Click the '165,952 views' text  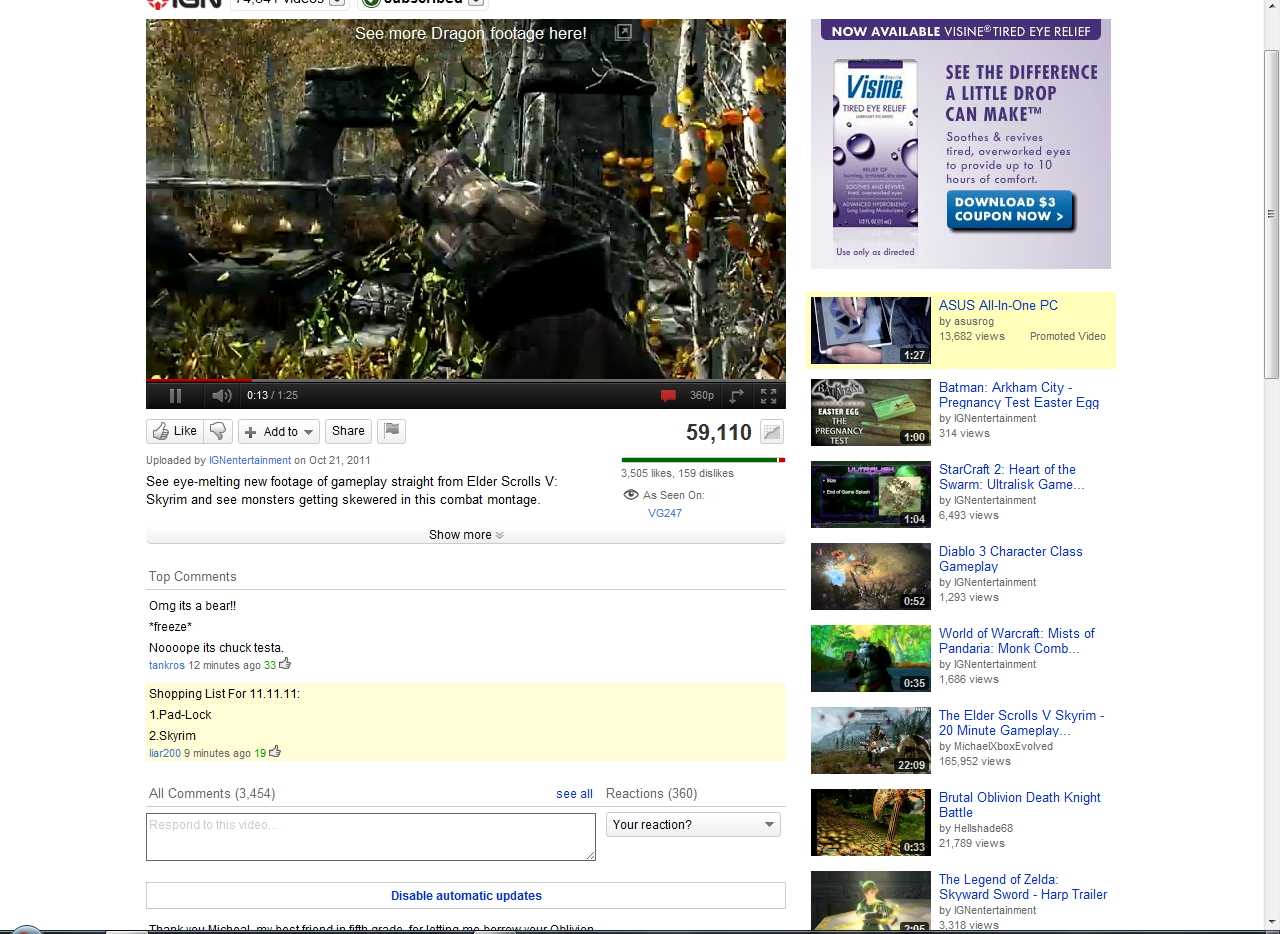[973, 761]
